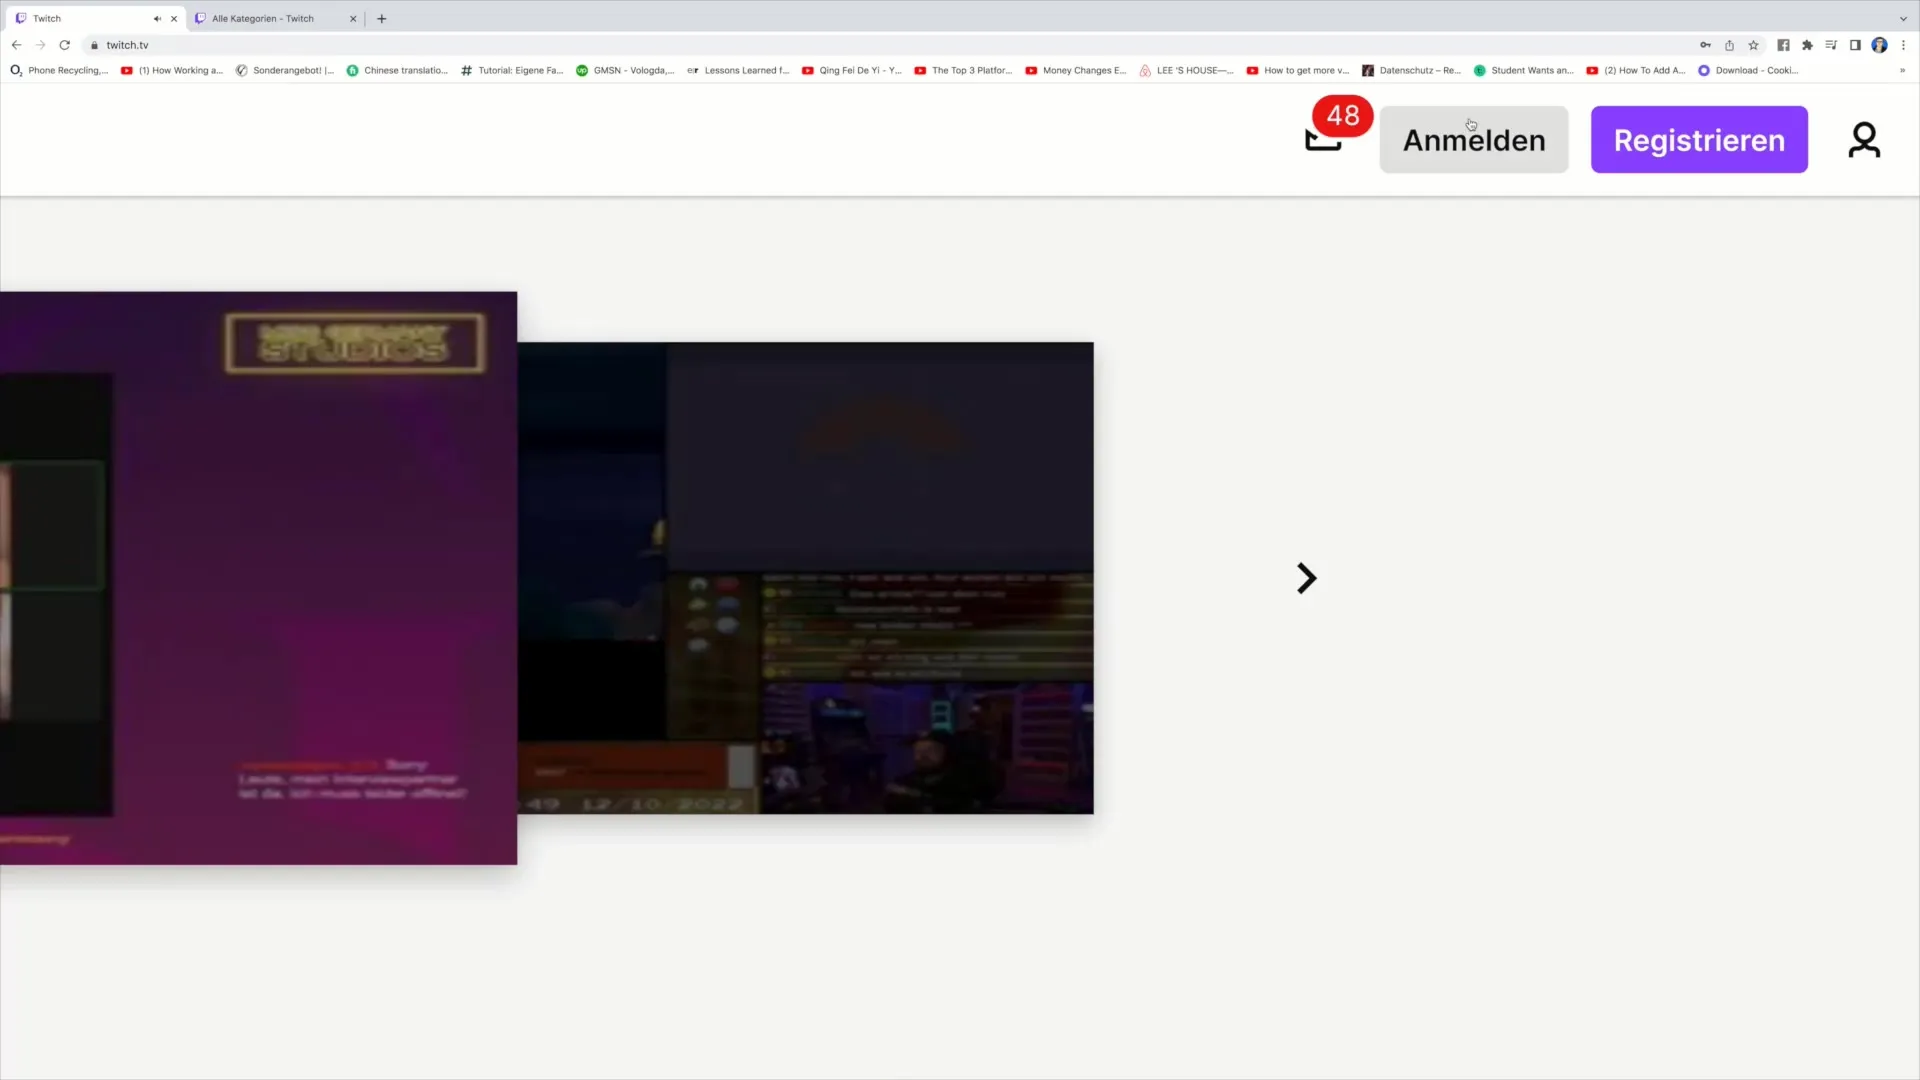Share this page from address bar
Screen dimensions: 1920x1080
[1729, 45]
